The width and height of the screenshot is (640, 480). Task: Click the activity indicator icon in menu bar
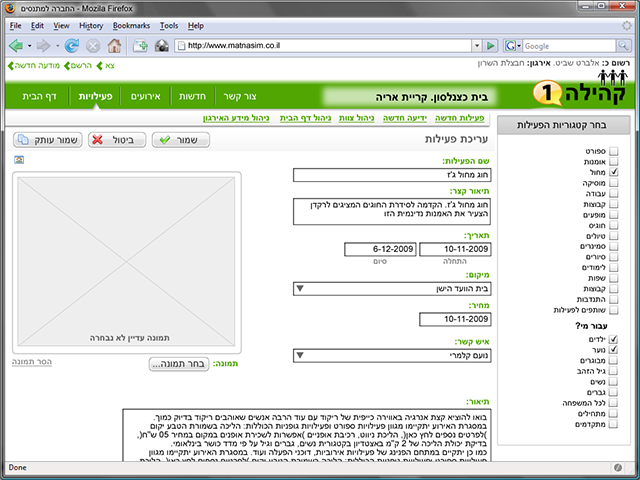(627, 26)
